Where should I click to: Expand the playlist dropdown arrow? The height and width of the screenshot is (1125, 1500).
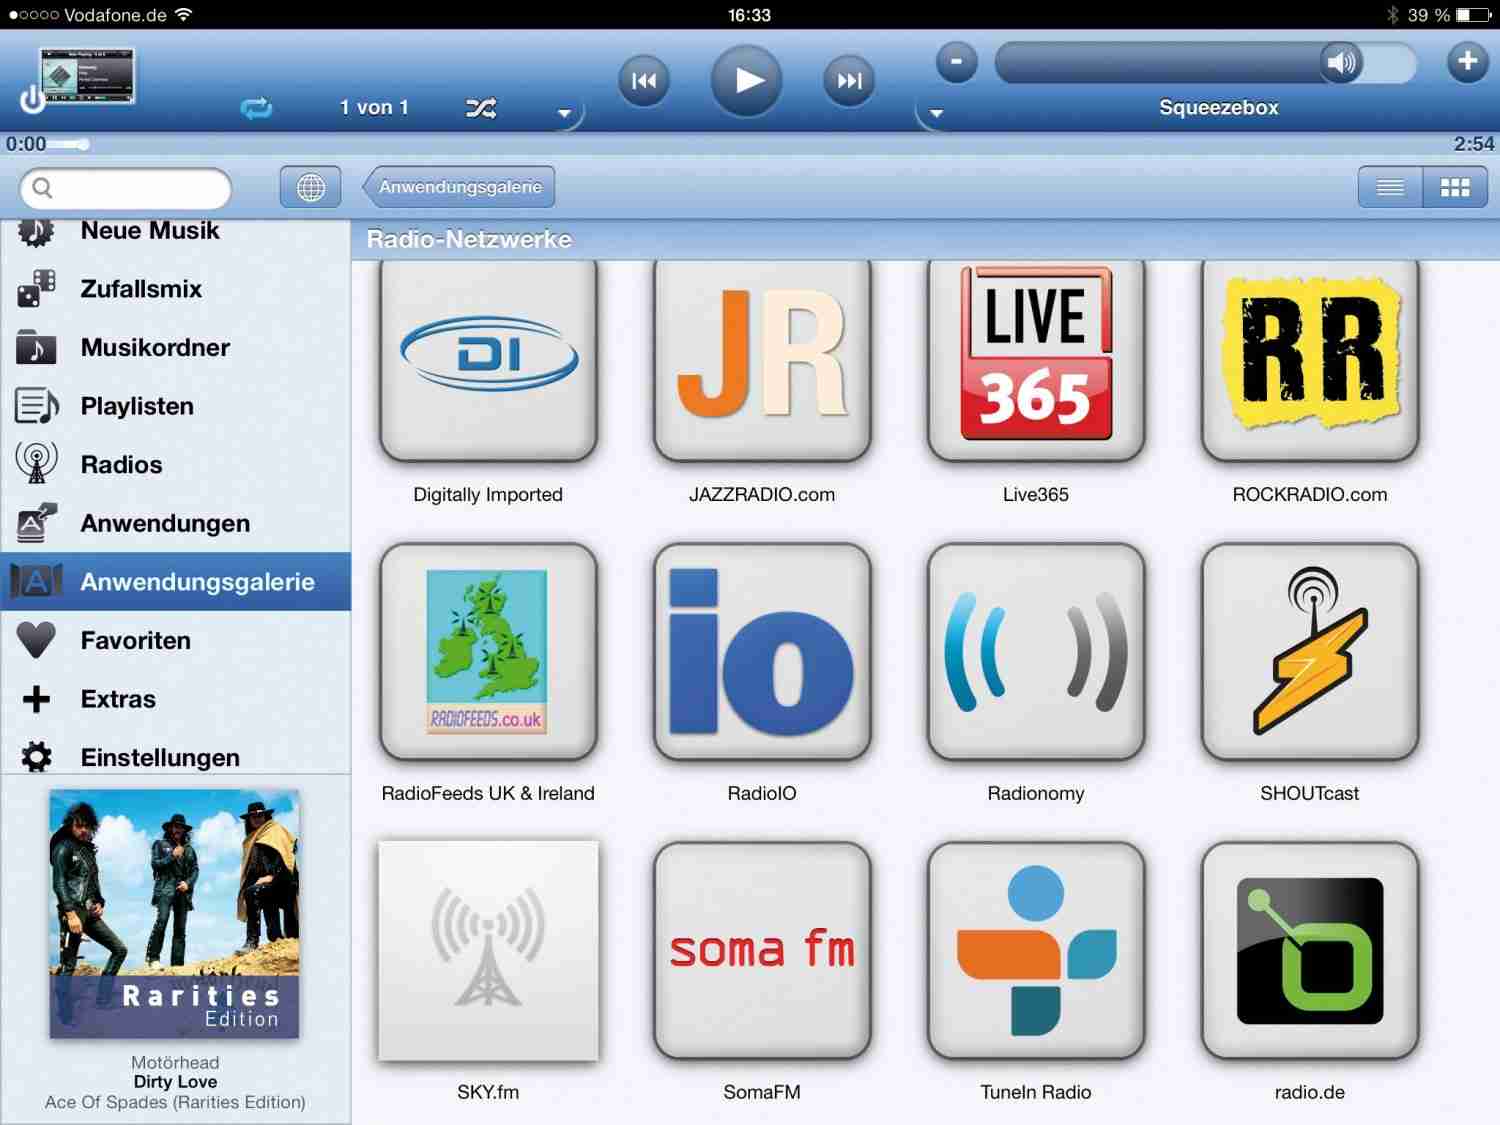pos(564,113)
